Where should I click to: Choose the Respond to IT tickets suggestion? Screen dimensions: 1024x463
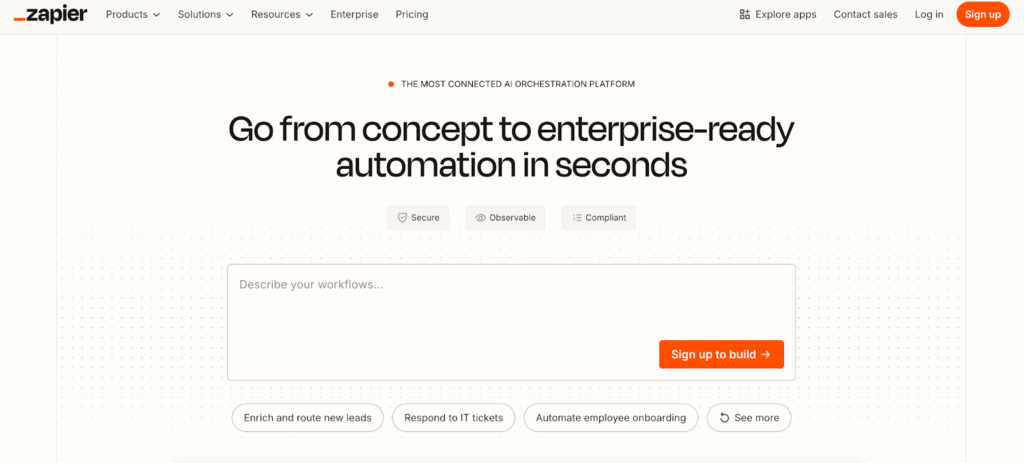coord(453,418)
